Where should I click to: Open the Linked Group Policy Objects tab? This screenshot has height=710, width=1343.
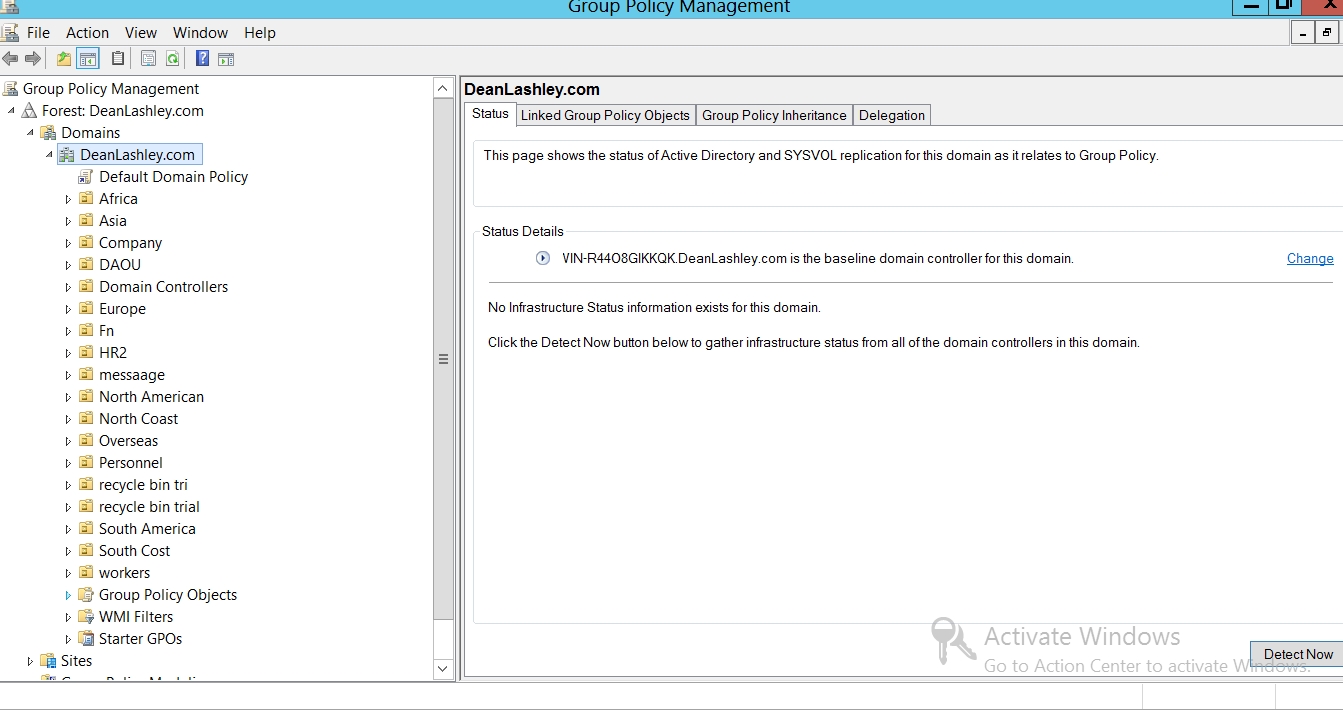(x=605, y=115)
